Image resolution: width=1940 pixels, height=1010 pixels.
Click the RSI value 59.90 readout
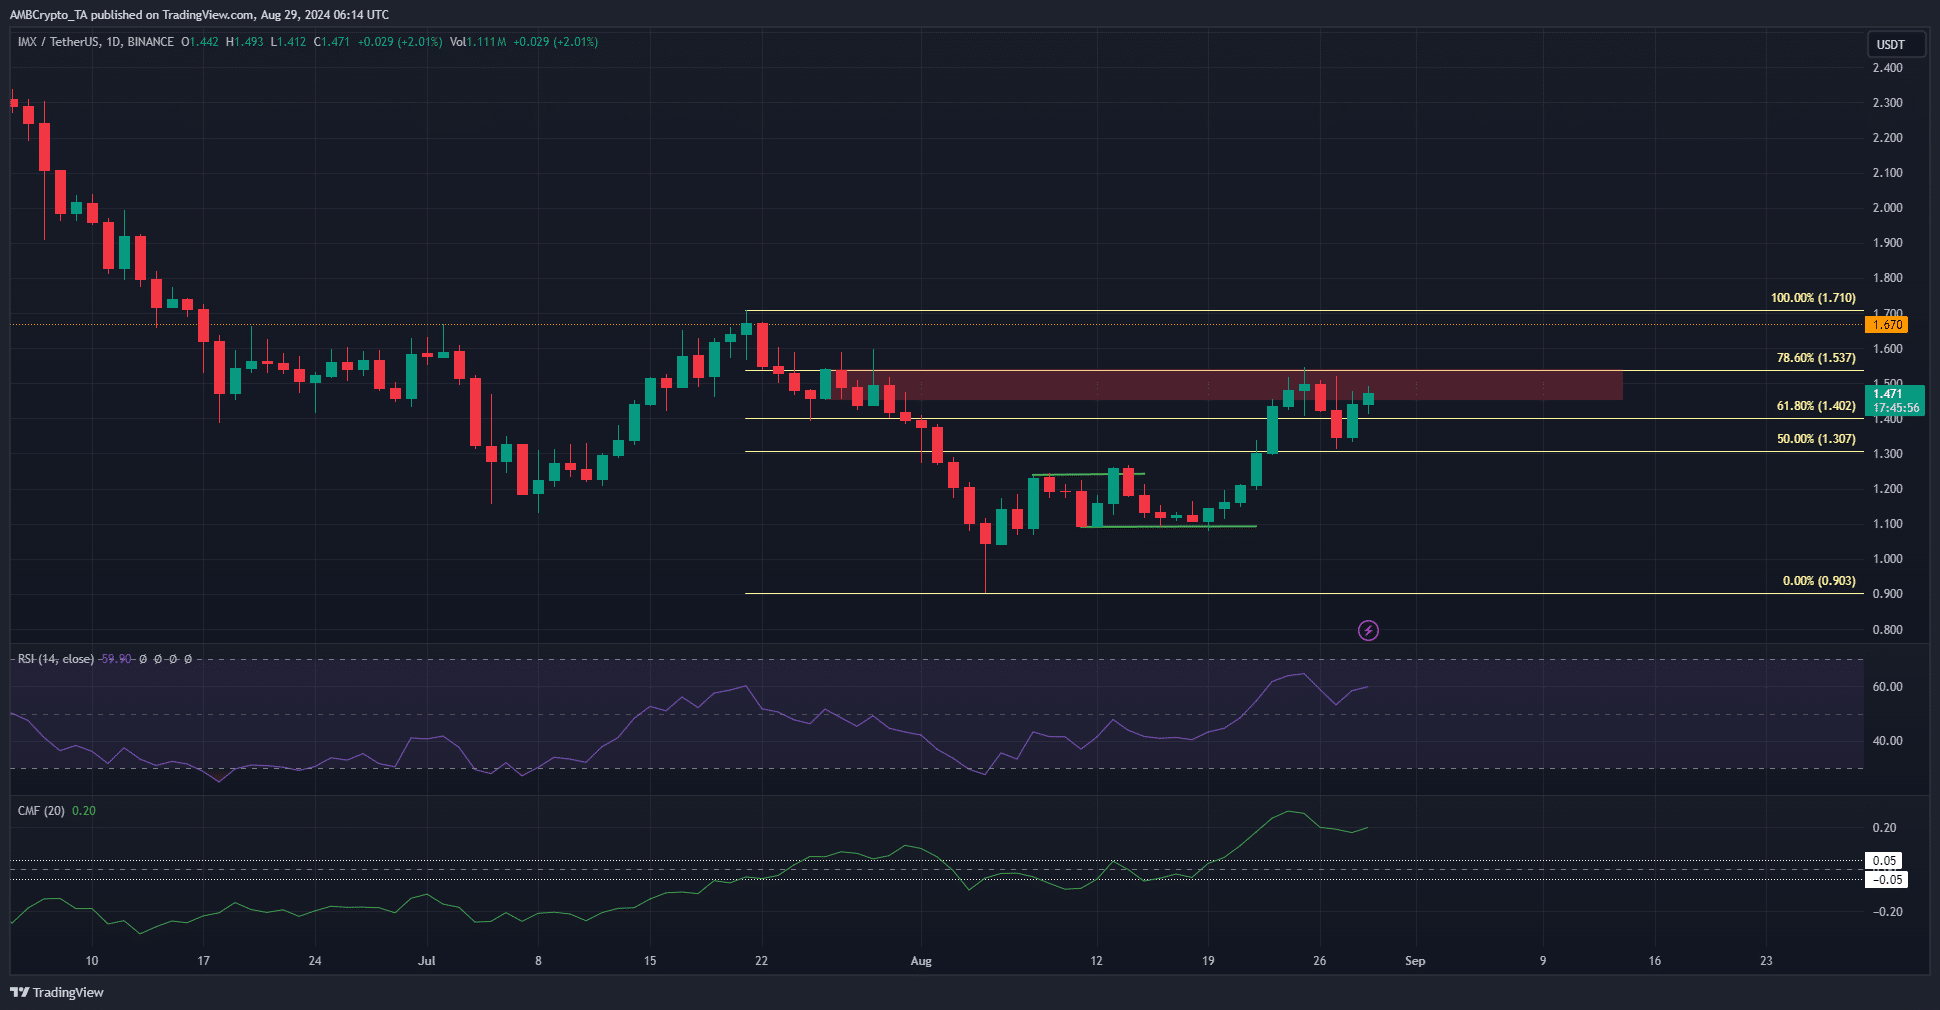pyautogui.click(x=116, y=659)
